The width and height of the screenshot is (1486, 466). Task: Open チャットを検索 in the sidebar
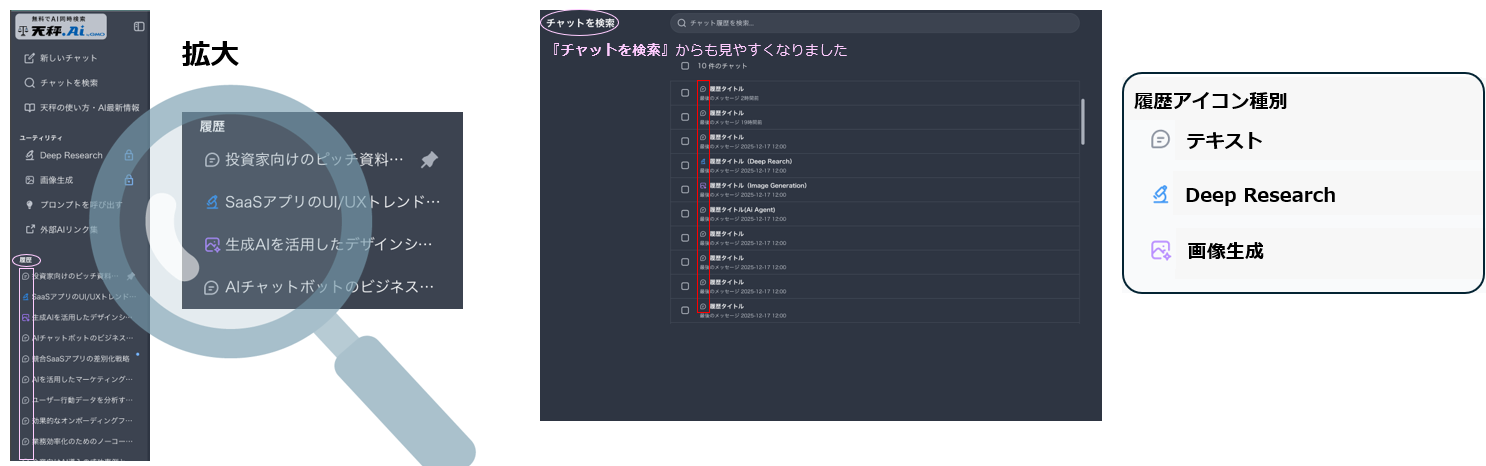coord(62,83)
